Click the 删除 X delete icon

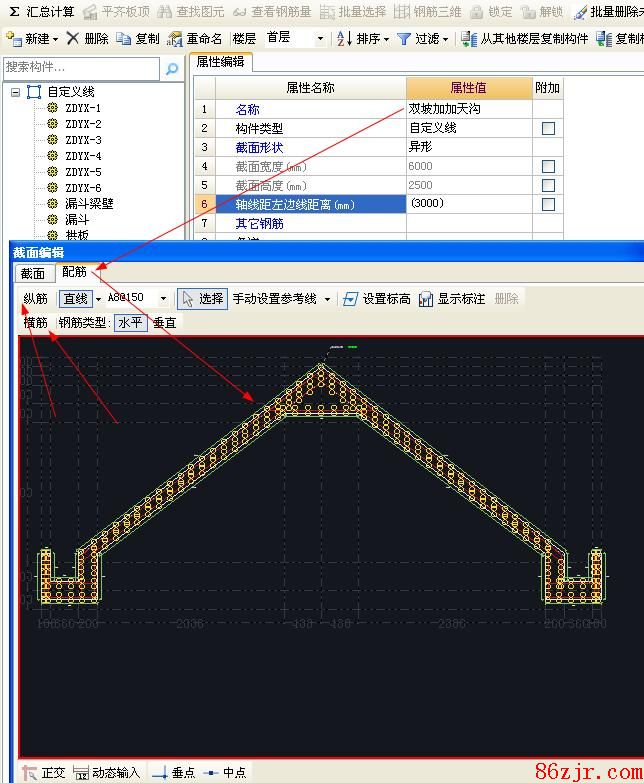coord(73,39)
